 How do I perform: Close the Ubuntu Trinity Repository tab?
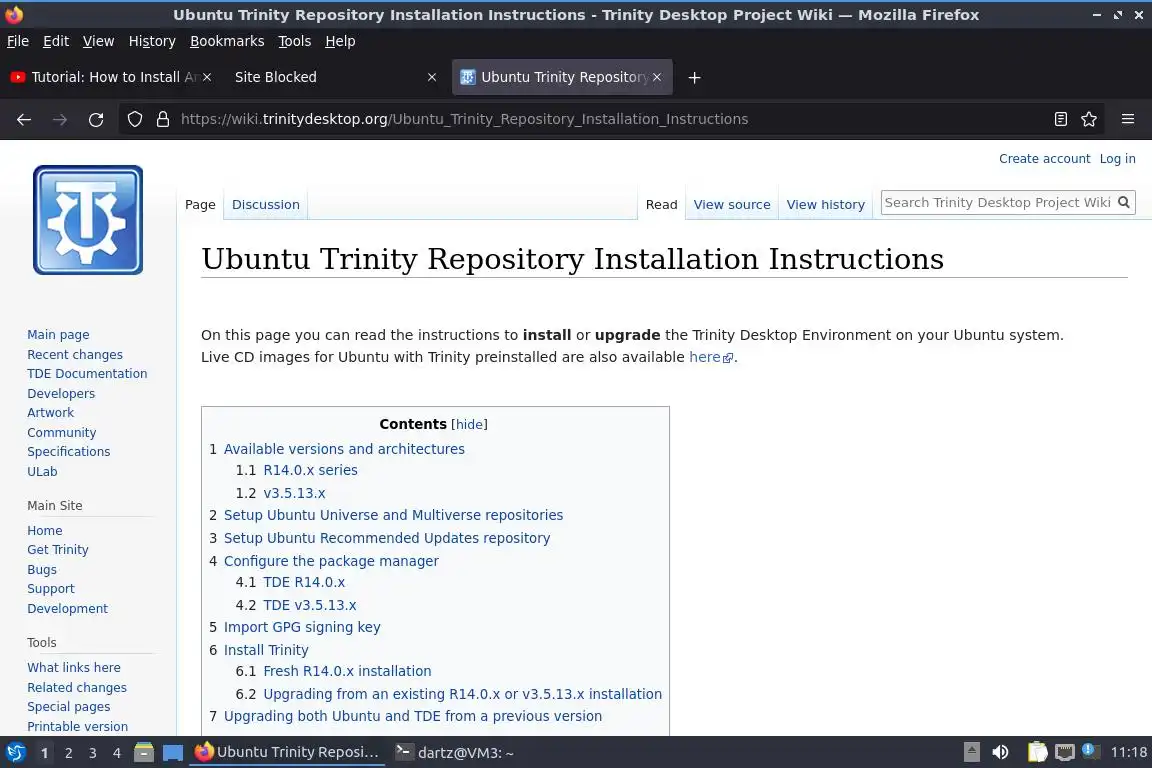pos(657,77)
